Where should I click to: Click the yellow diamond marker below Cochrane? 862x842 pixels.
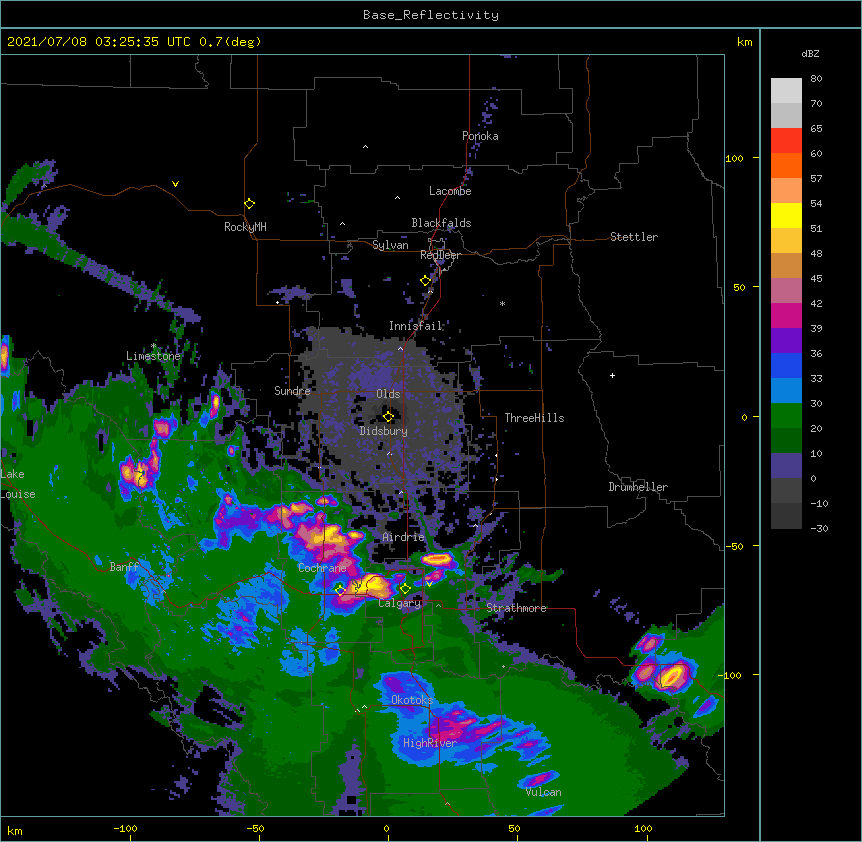pyautogui.click(x=340, y=590)
